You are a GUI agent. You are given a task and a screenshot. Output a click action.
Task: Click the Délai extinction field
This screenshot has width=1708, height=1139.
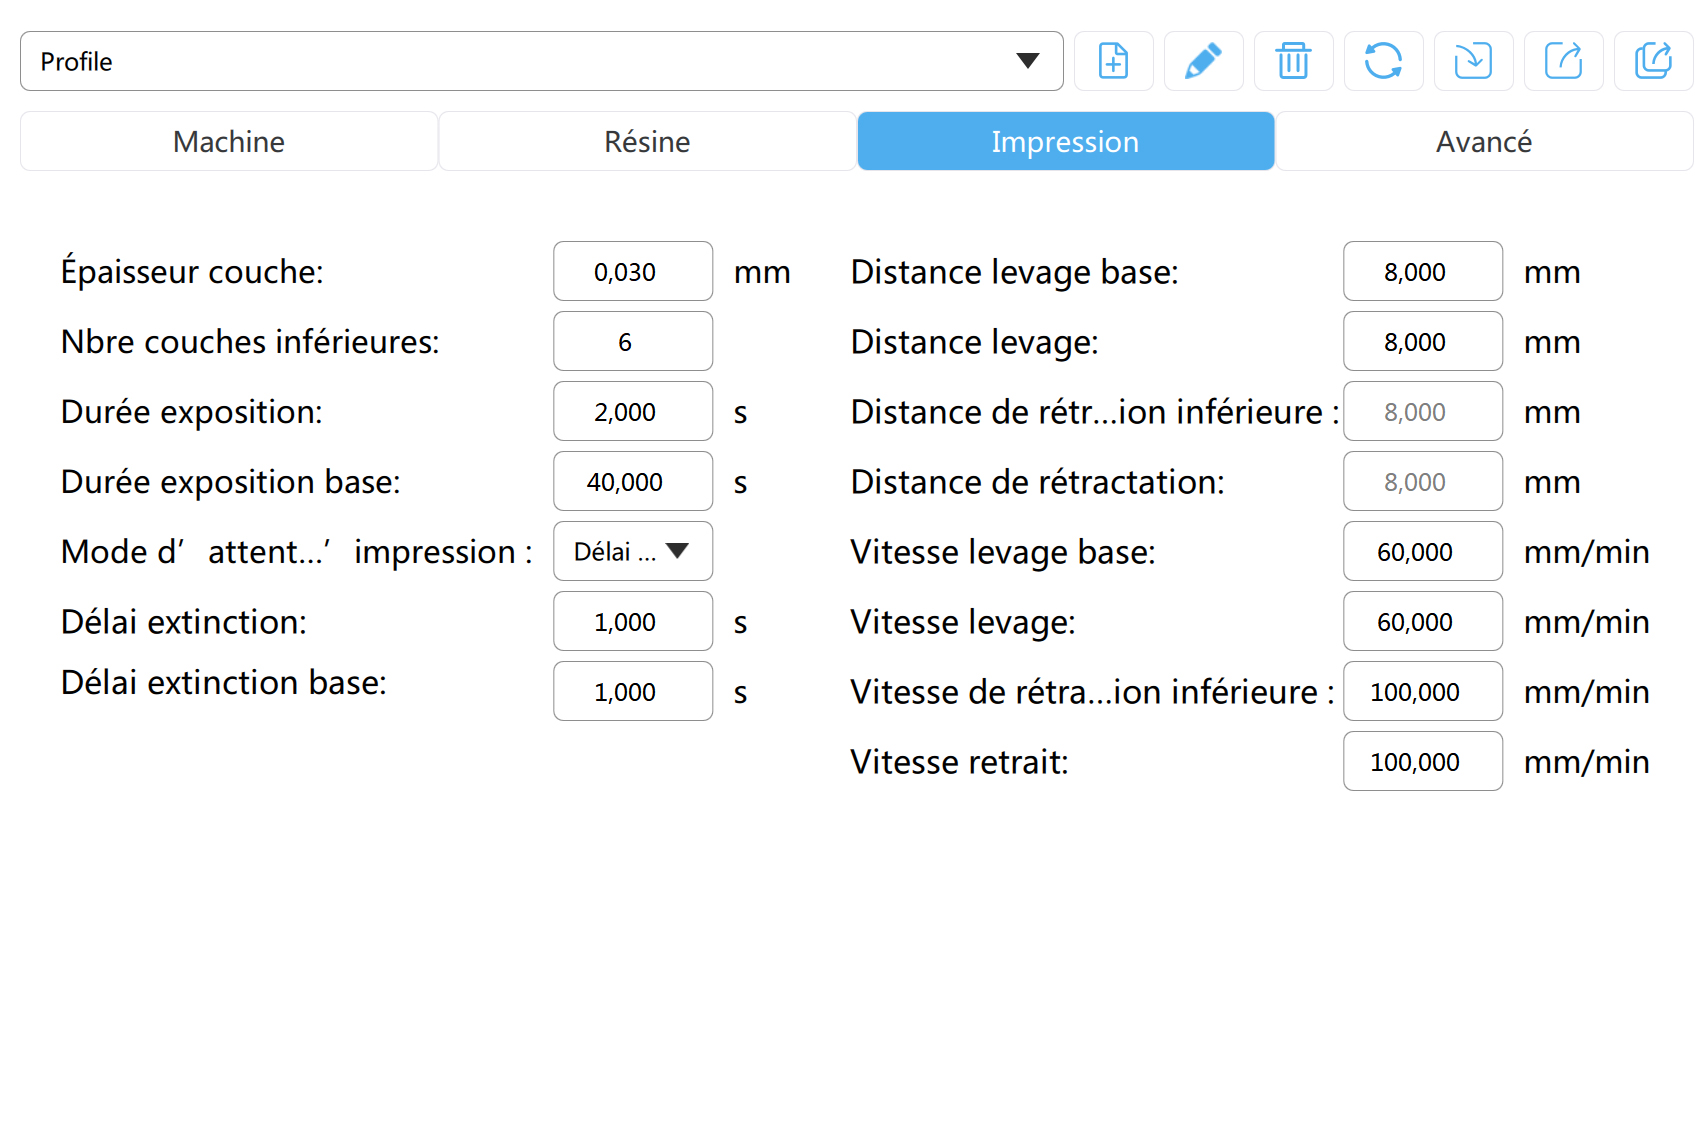[633, 621]
